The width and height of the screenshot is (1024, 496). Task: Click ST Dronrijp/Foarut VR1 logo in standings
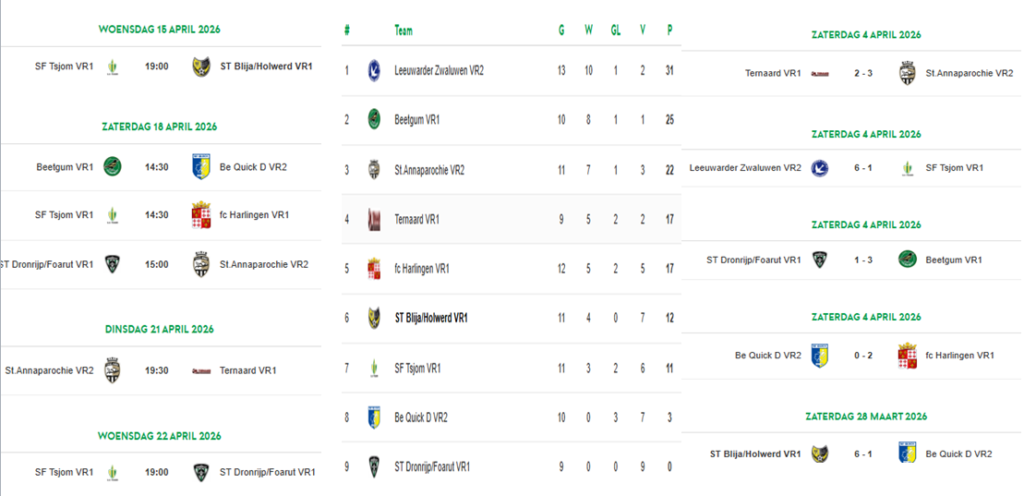[x=374, y=466]
